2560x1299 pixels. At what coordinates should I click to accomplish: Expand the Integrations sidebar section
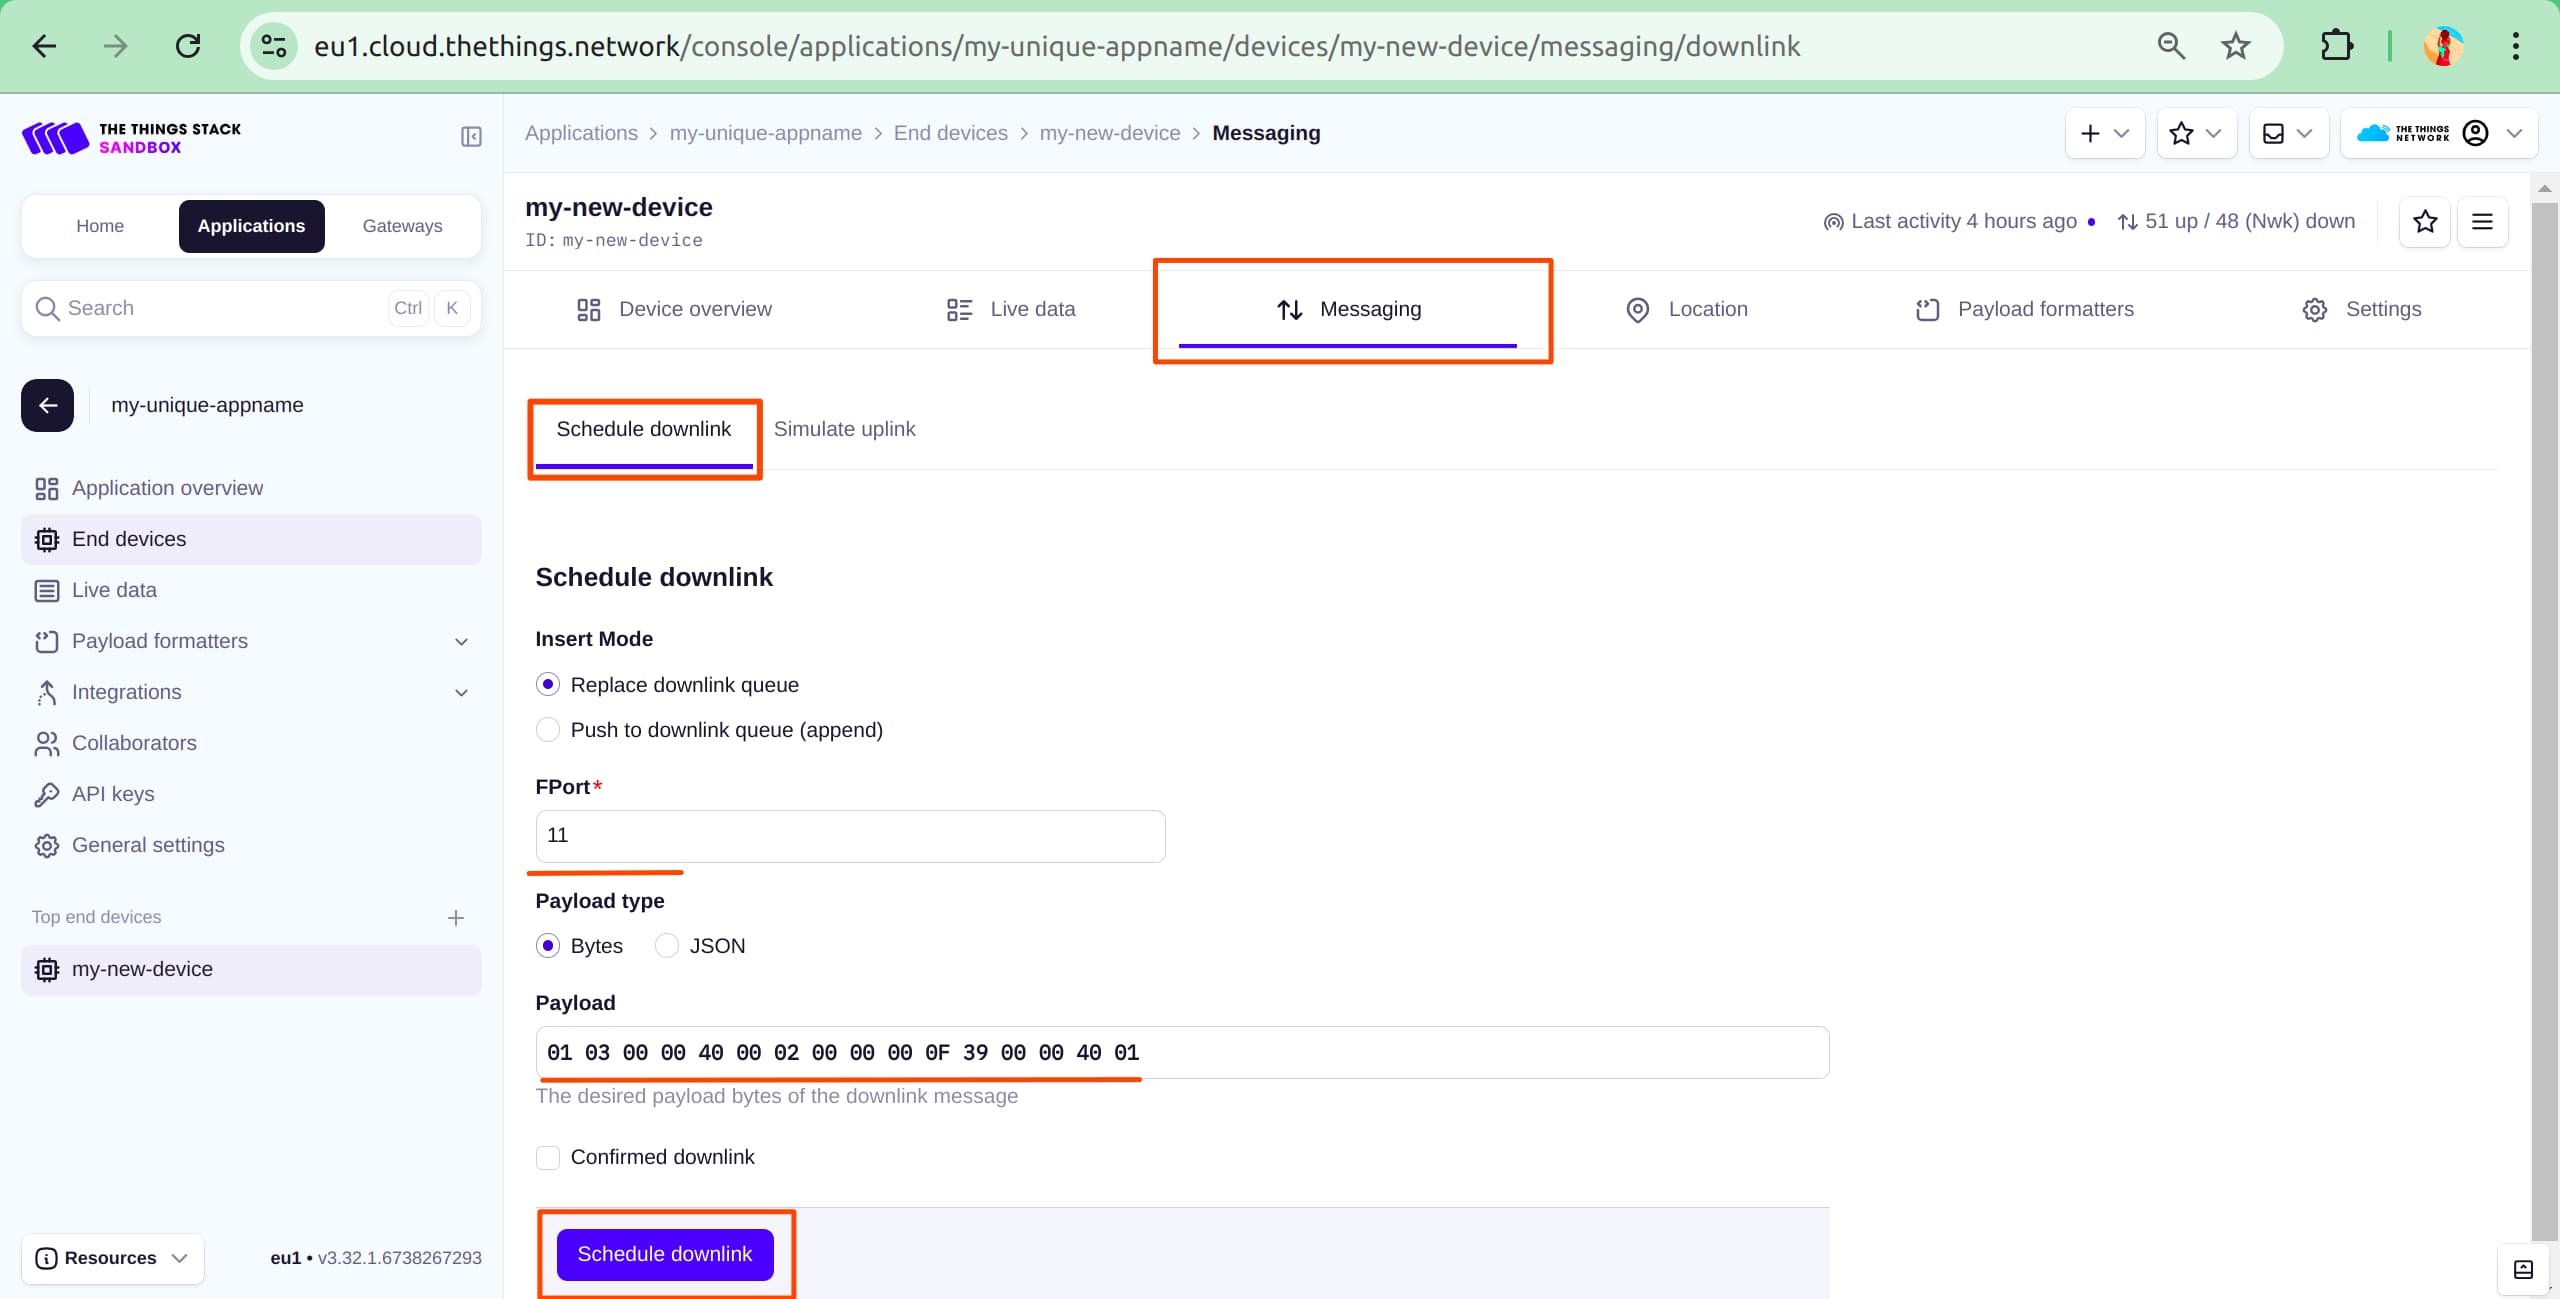click(x=461, y=692)
